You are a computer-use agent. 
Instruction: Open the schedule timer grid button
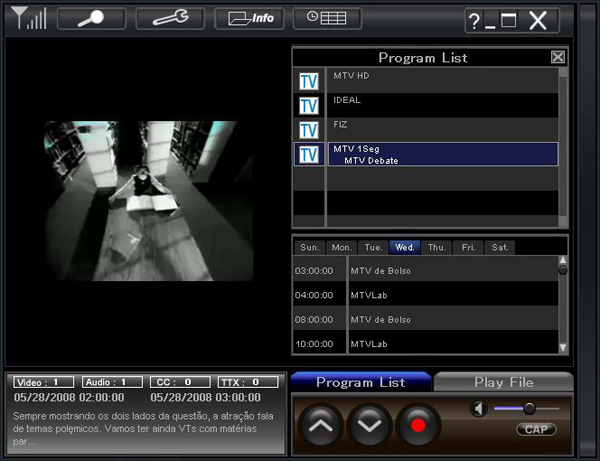pos(327,18)
